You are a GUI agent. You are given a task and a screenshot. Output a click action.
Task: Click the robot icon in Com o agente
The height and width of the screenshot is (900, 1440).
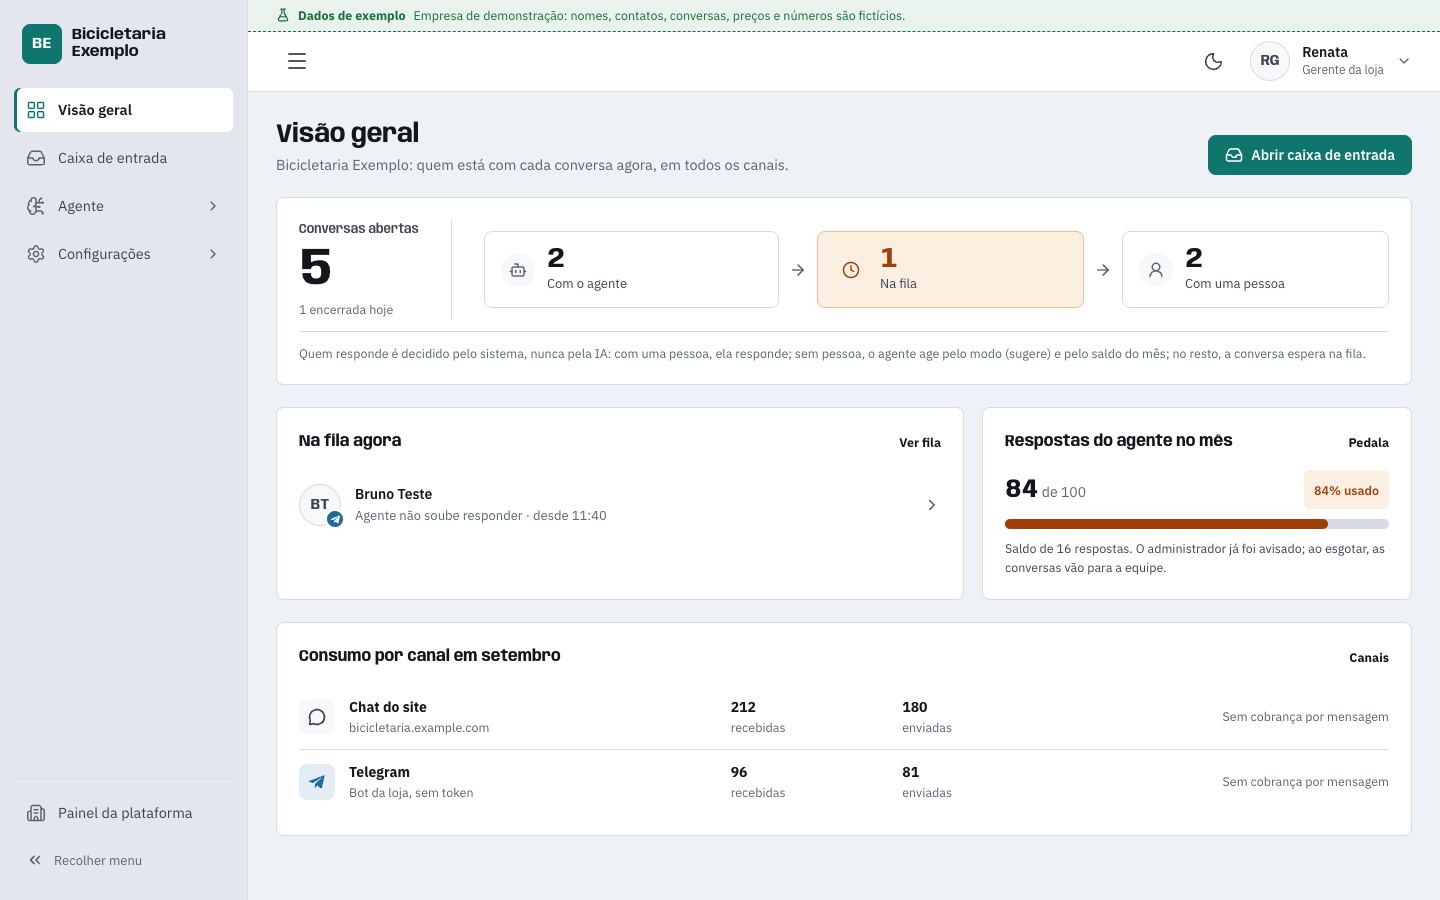[518, 270]
